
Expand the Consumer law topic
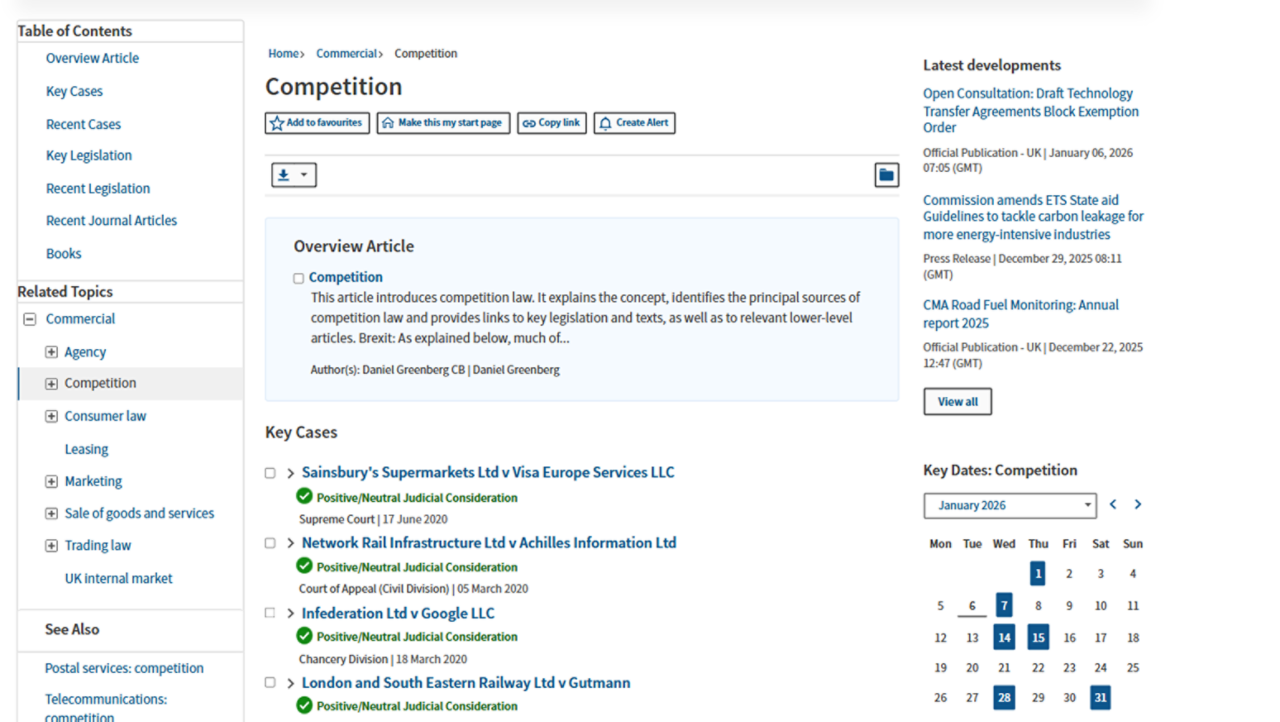(51, 416)
